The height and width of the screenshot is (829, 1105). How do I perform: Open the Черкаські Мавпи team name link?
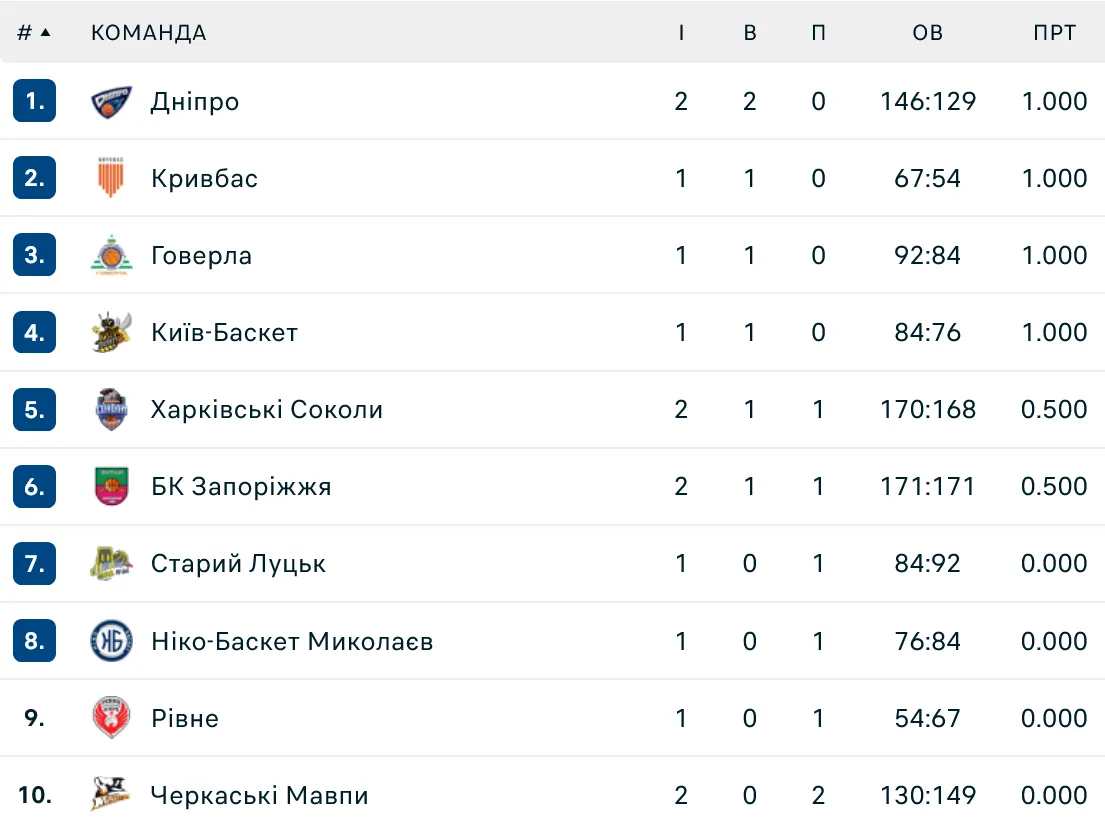coord(259,795)
